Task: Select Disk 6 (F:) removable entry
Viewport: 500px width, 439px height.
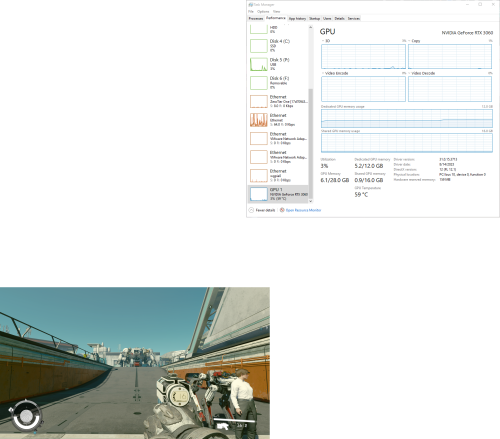Action: point(278,83)
